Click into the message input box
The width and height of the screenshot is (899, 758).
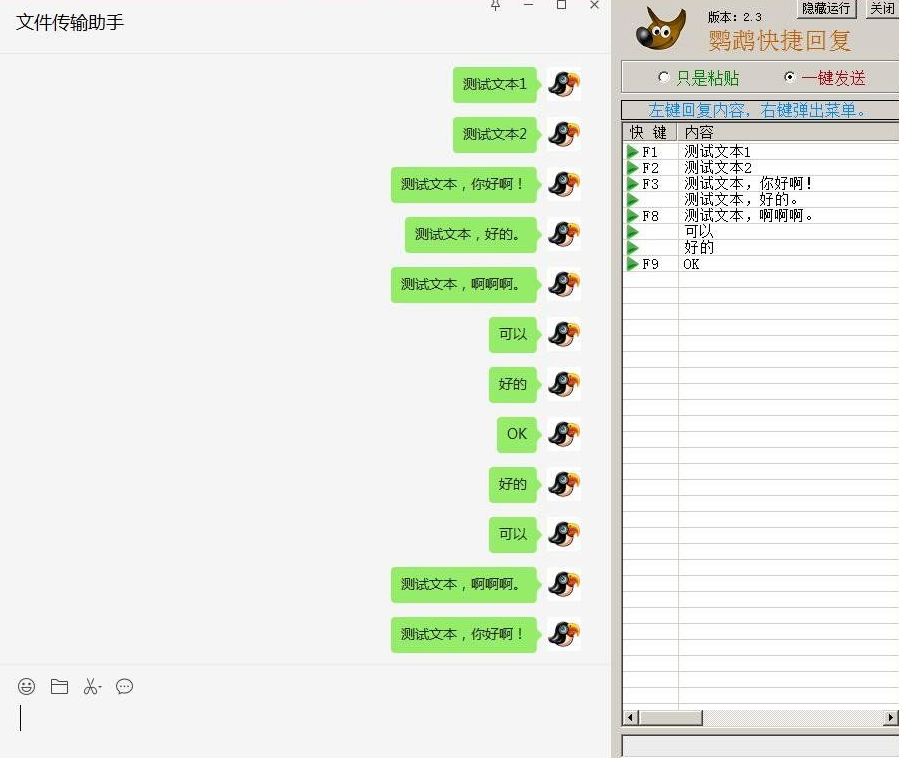point(300,718)
